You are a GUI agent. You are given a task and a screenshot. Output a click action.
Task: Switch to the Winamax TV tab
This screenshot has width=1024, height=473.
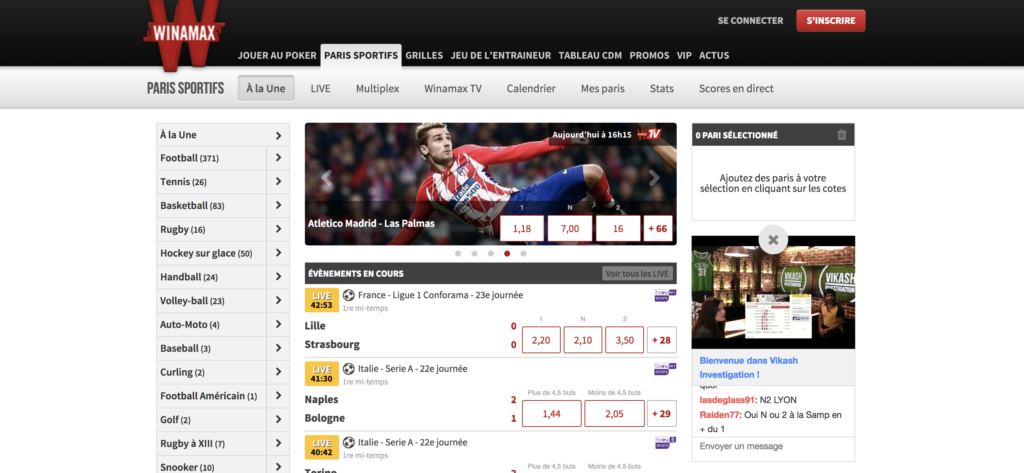point(453,88)
